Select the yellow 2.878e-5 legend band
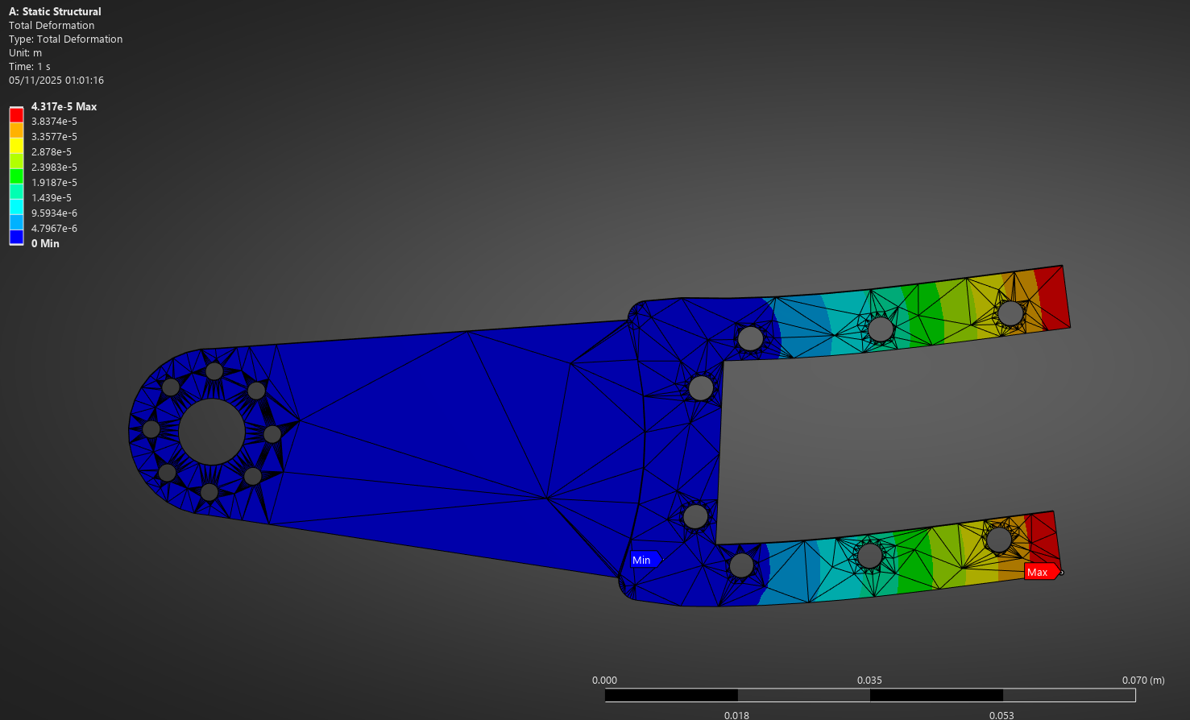Image resolution: width=1190 pixels, height=720 pixels. coord(14,144)
